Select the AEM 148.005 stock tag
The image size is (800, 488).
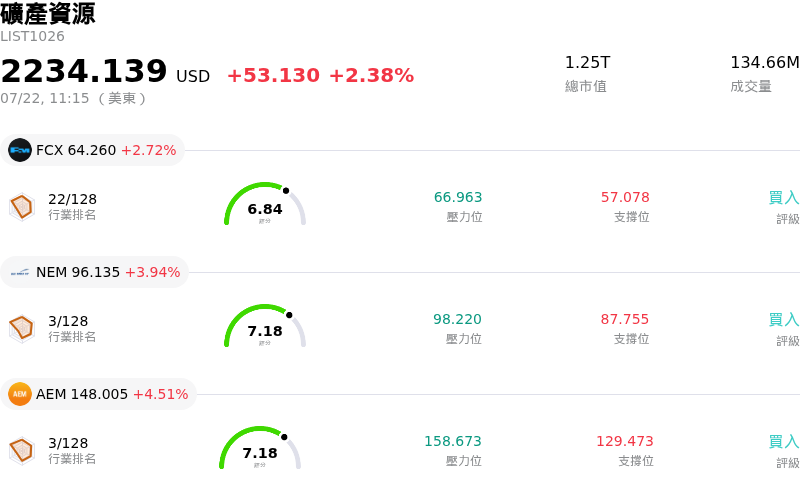click(98, 394)
